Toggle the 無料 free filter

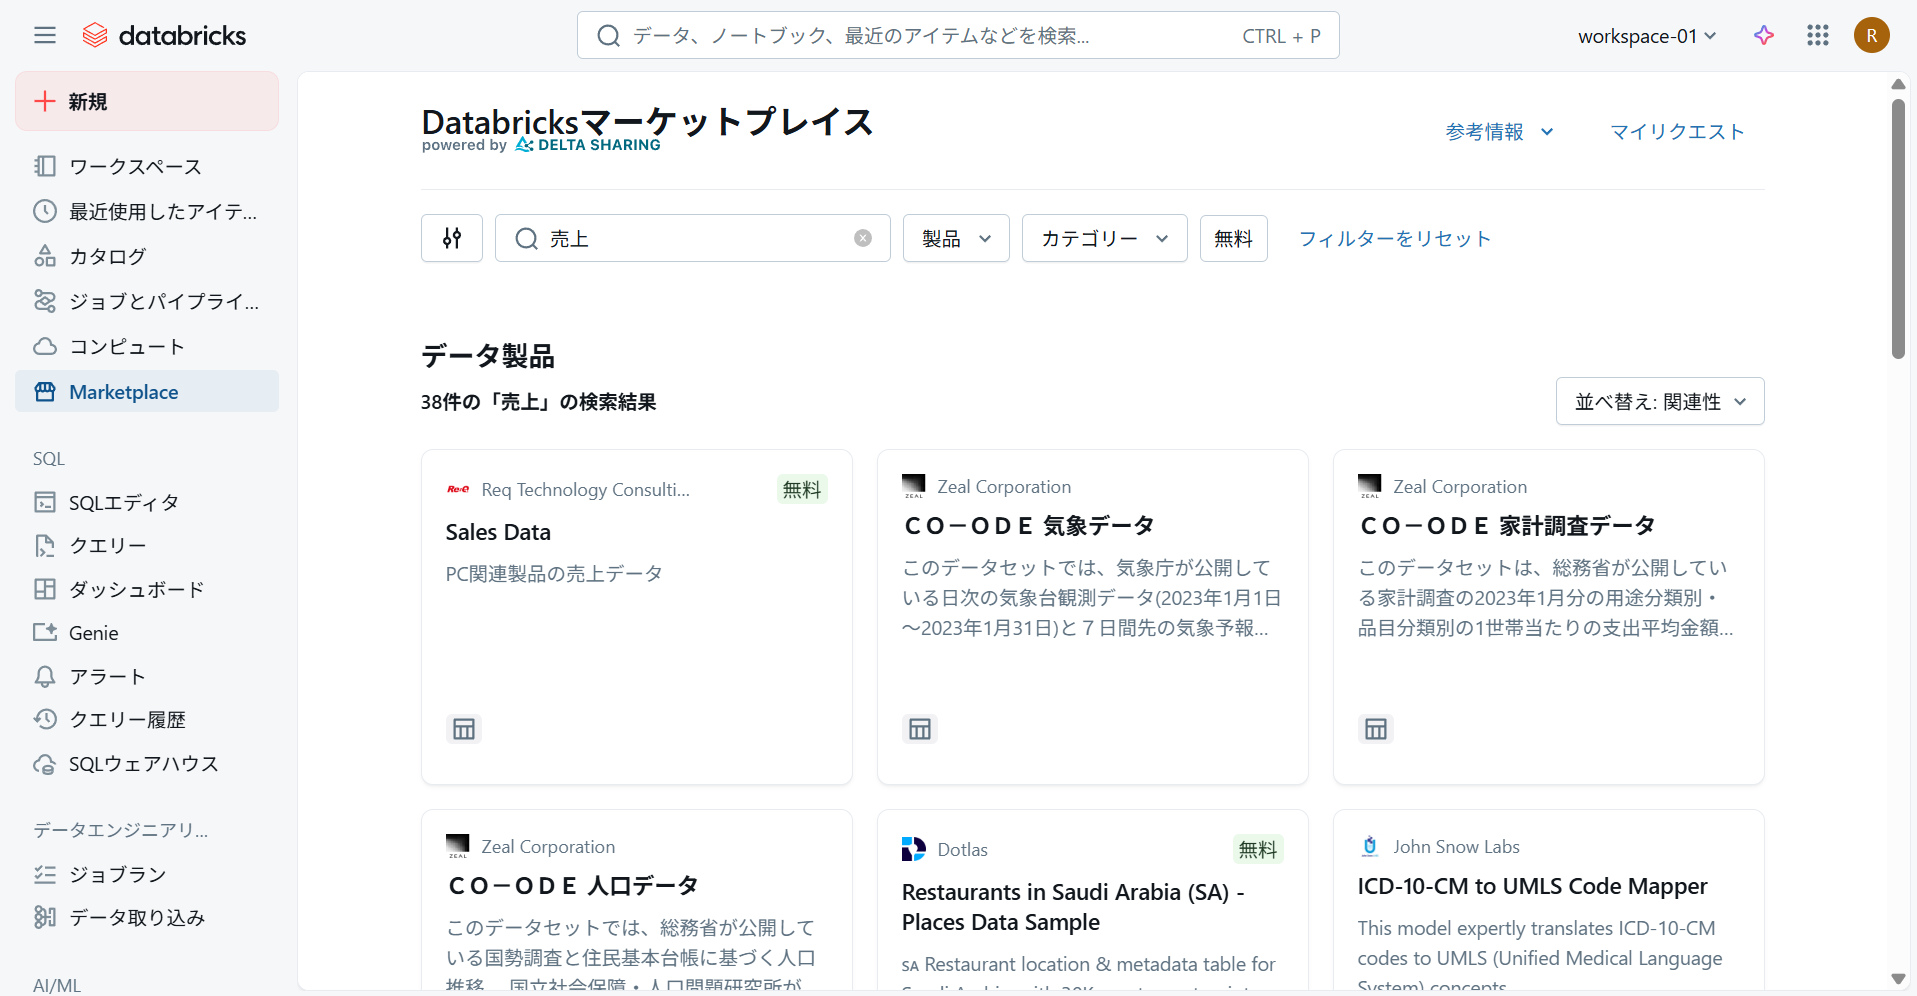click(1233, 238)
